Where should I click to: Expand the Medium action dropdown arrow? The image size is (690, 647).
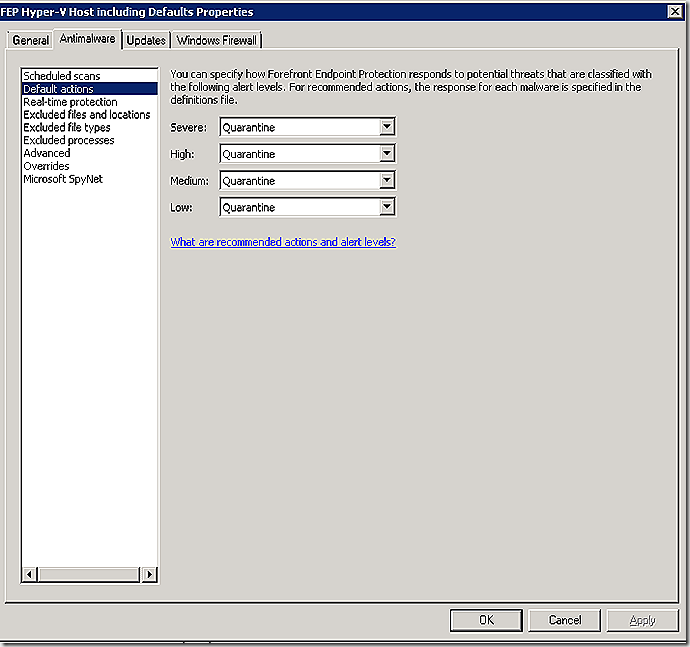[x=387, y=180]
